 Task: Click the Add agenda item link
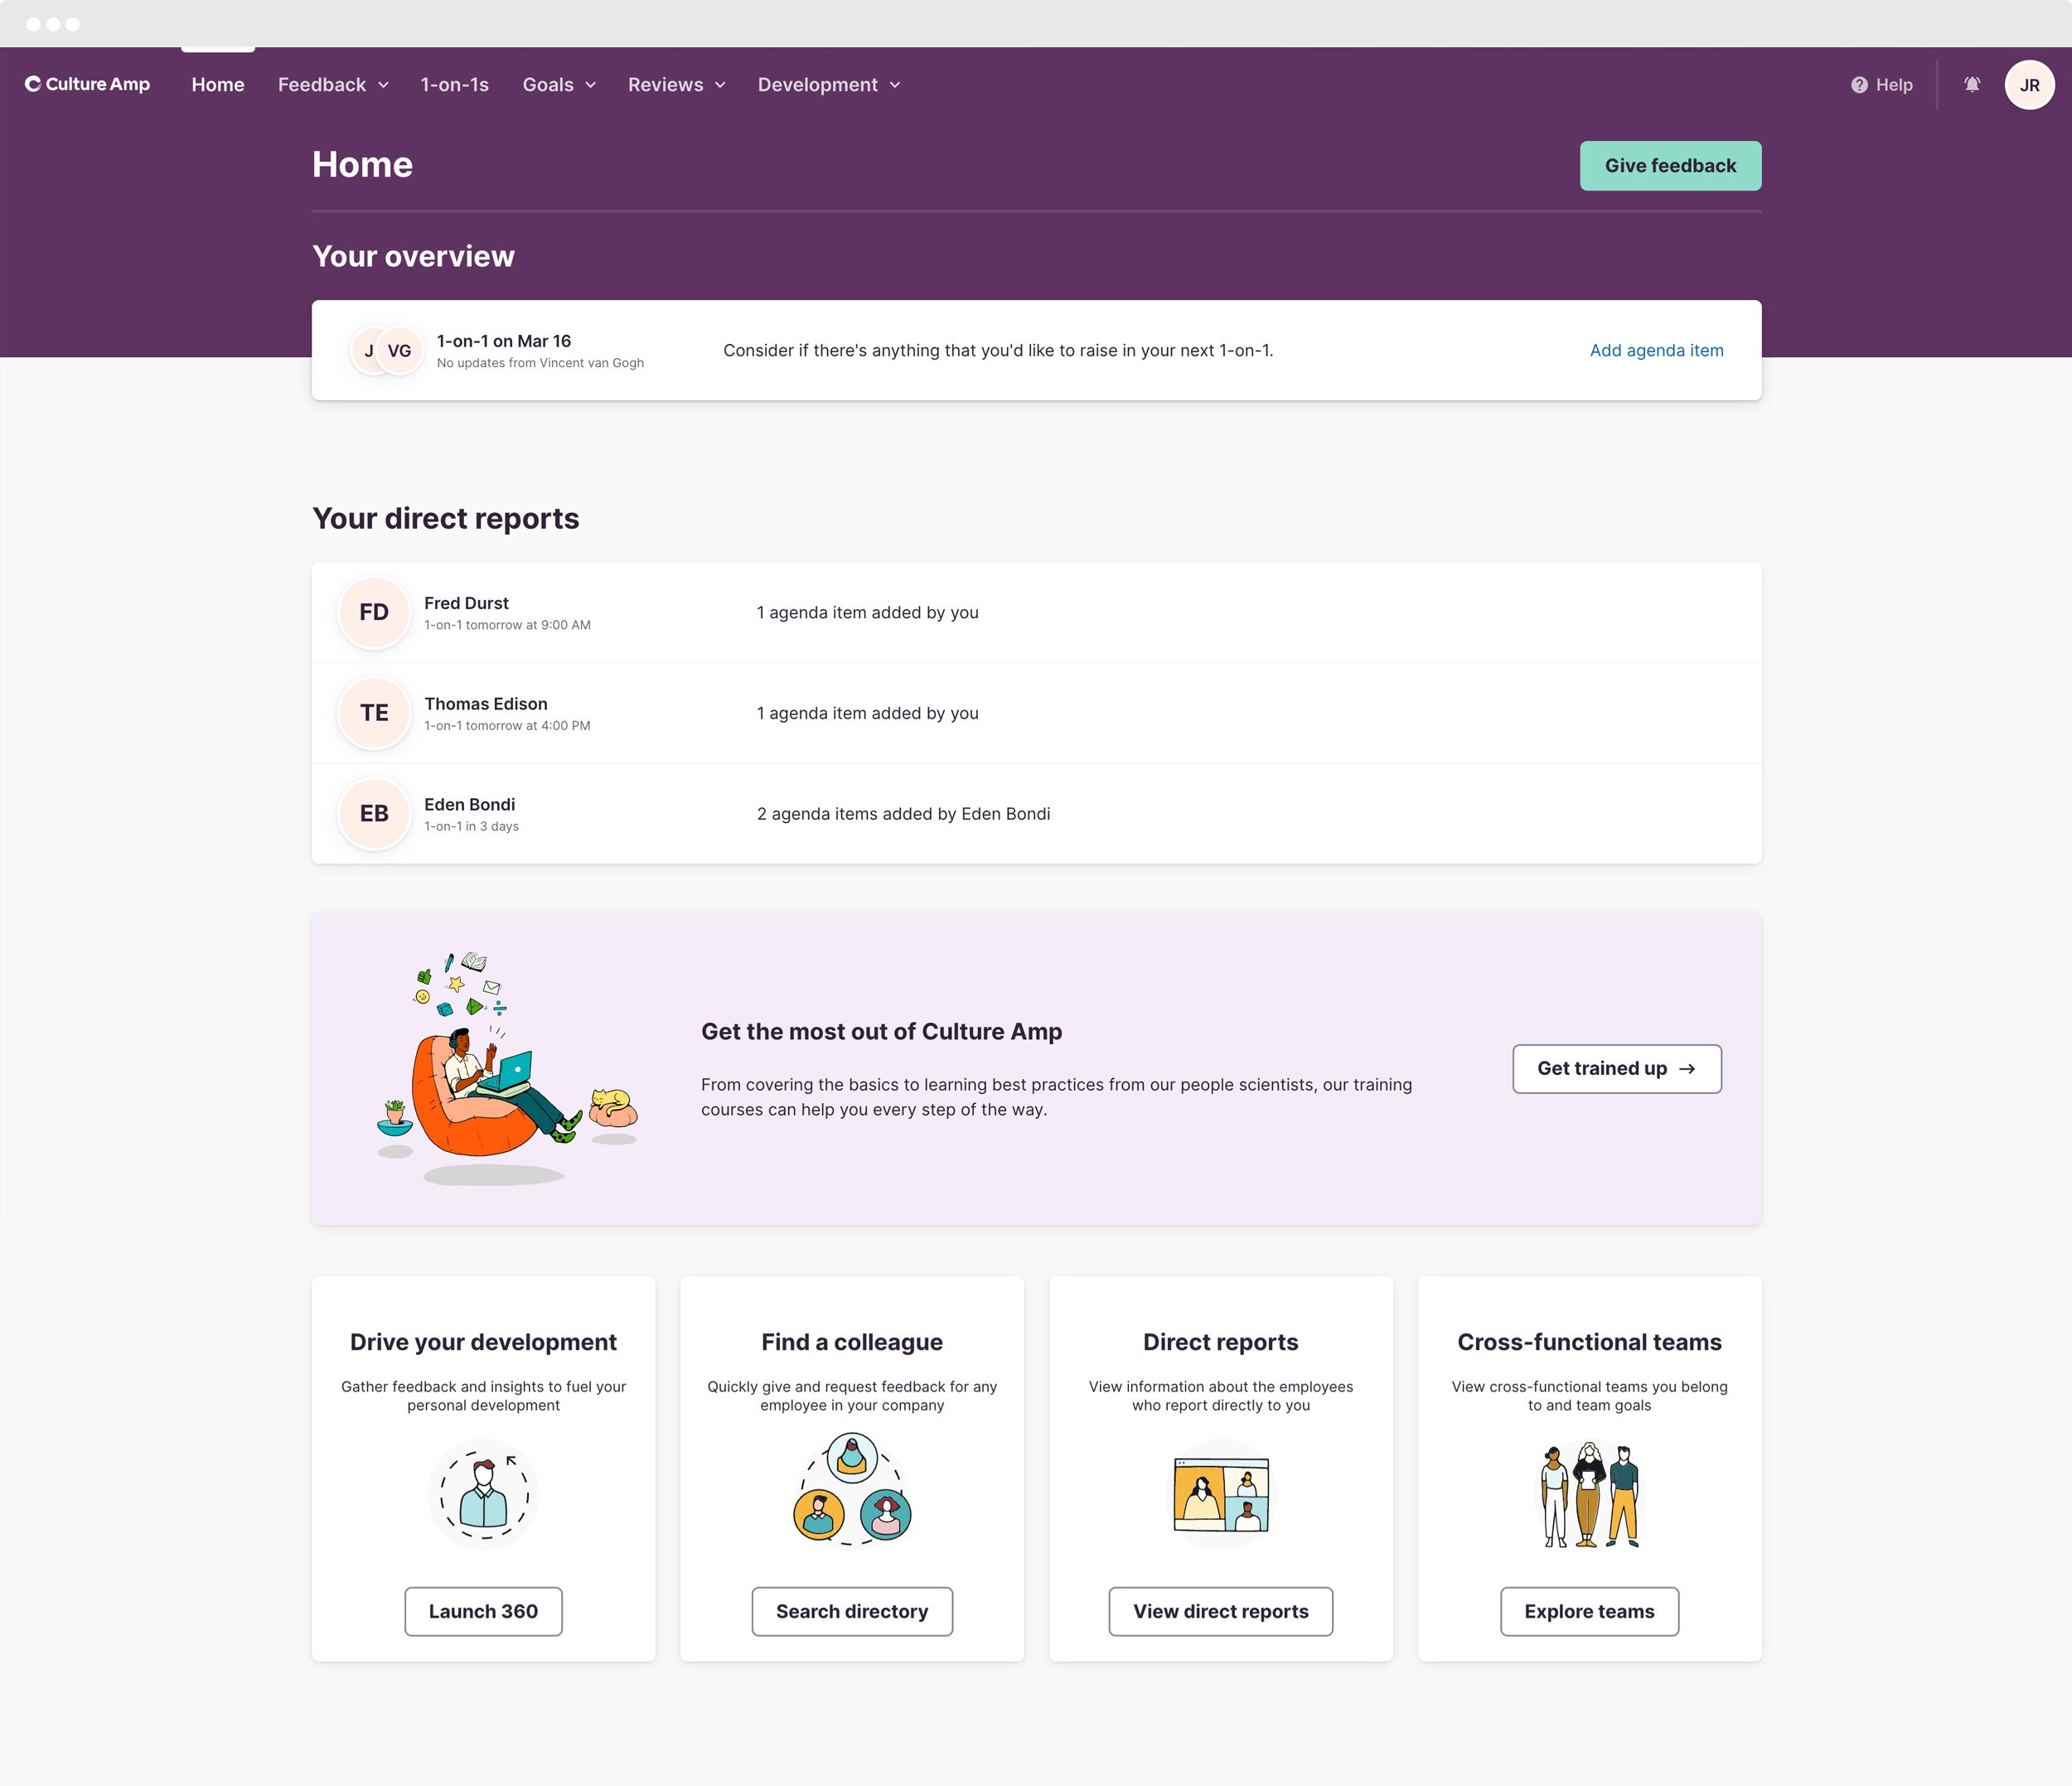point(1656,351)
